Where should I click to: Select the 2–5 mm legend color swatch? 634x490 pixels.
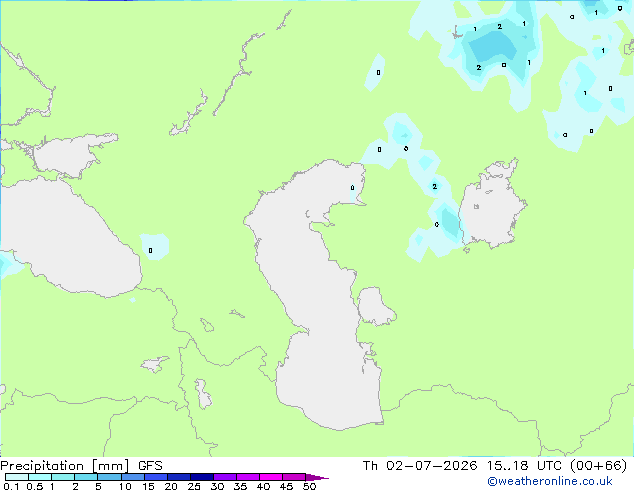coord(86,477)
